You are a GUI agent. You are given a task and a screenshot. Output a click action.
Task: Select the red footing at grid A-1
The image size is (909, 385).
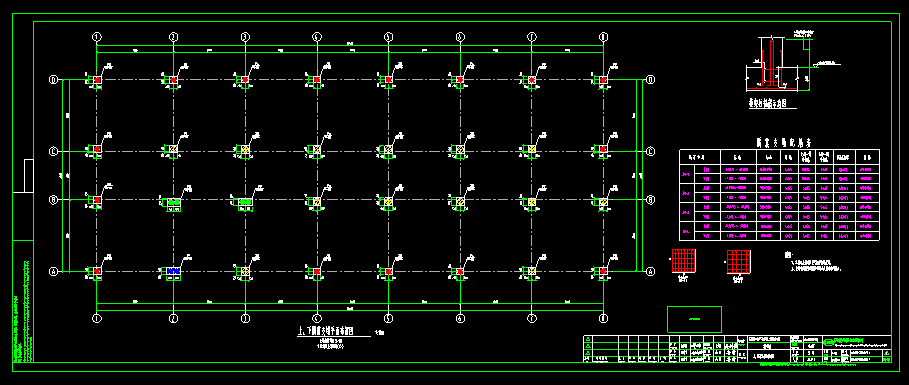point(97,271)
